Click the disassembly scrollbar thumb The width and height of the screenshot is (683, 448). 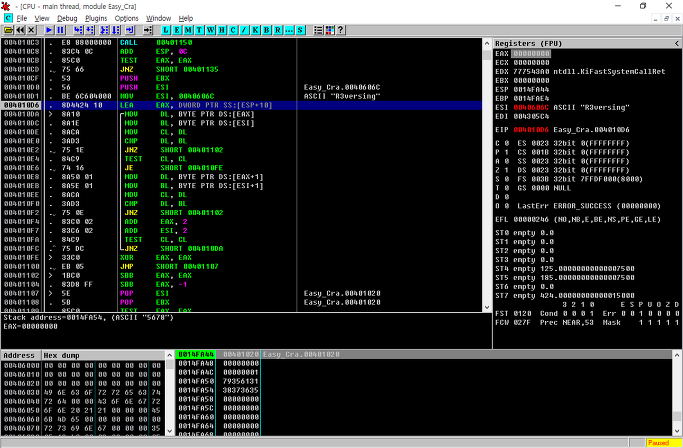(x=487, y=55)
